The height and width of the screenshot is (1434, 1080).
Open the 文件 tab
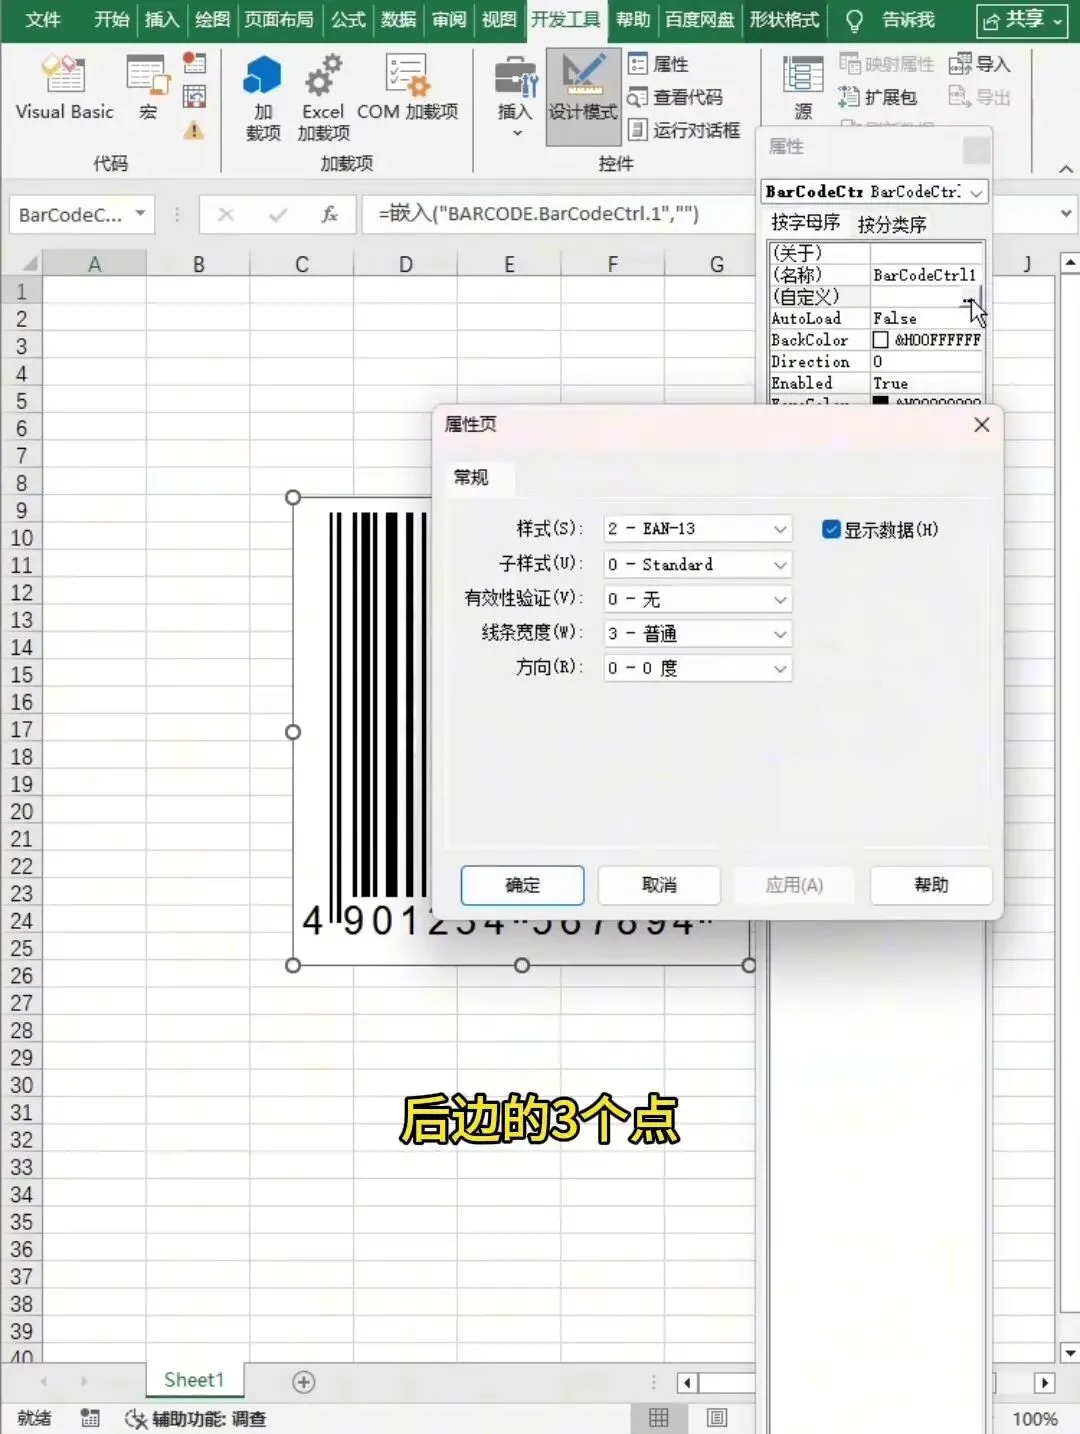[43, 19]
